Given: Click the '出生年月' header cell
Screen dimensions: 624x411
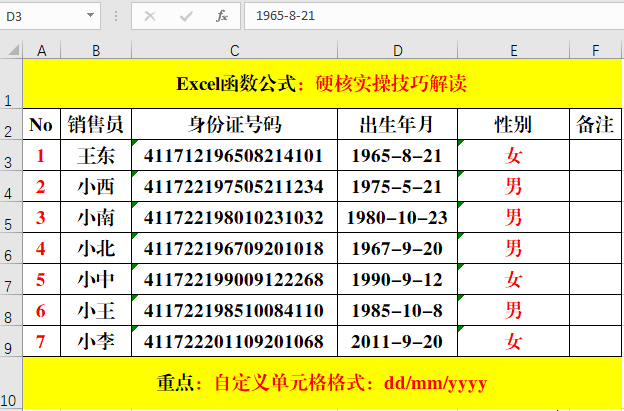Looking at the screenshot, I should 398,124.
